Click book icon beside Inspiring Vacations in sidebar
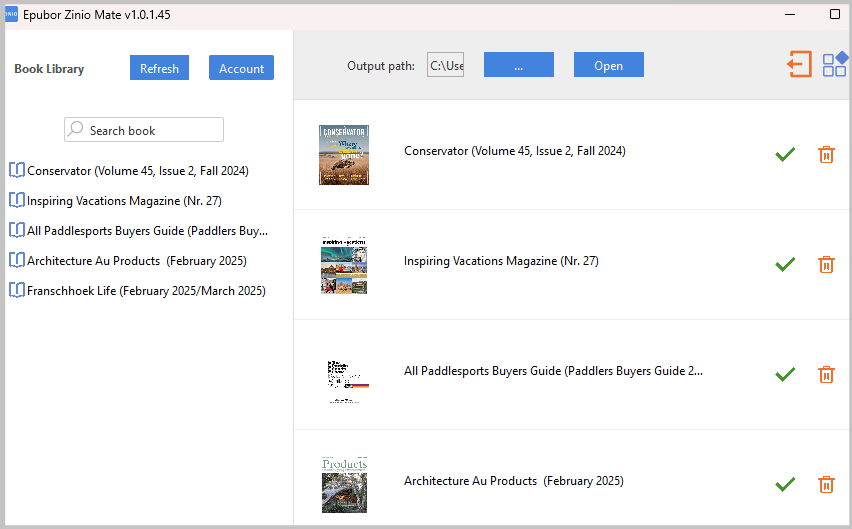852x529 pixels. (17, 200)
